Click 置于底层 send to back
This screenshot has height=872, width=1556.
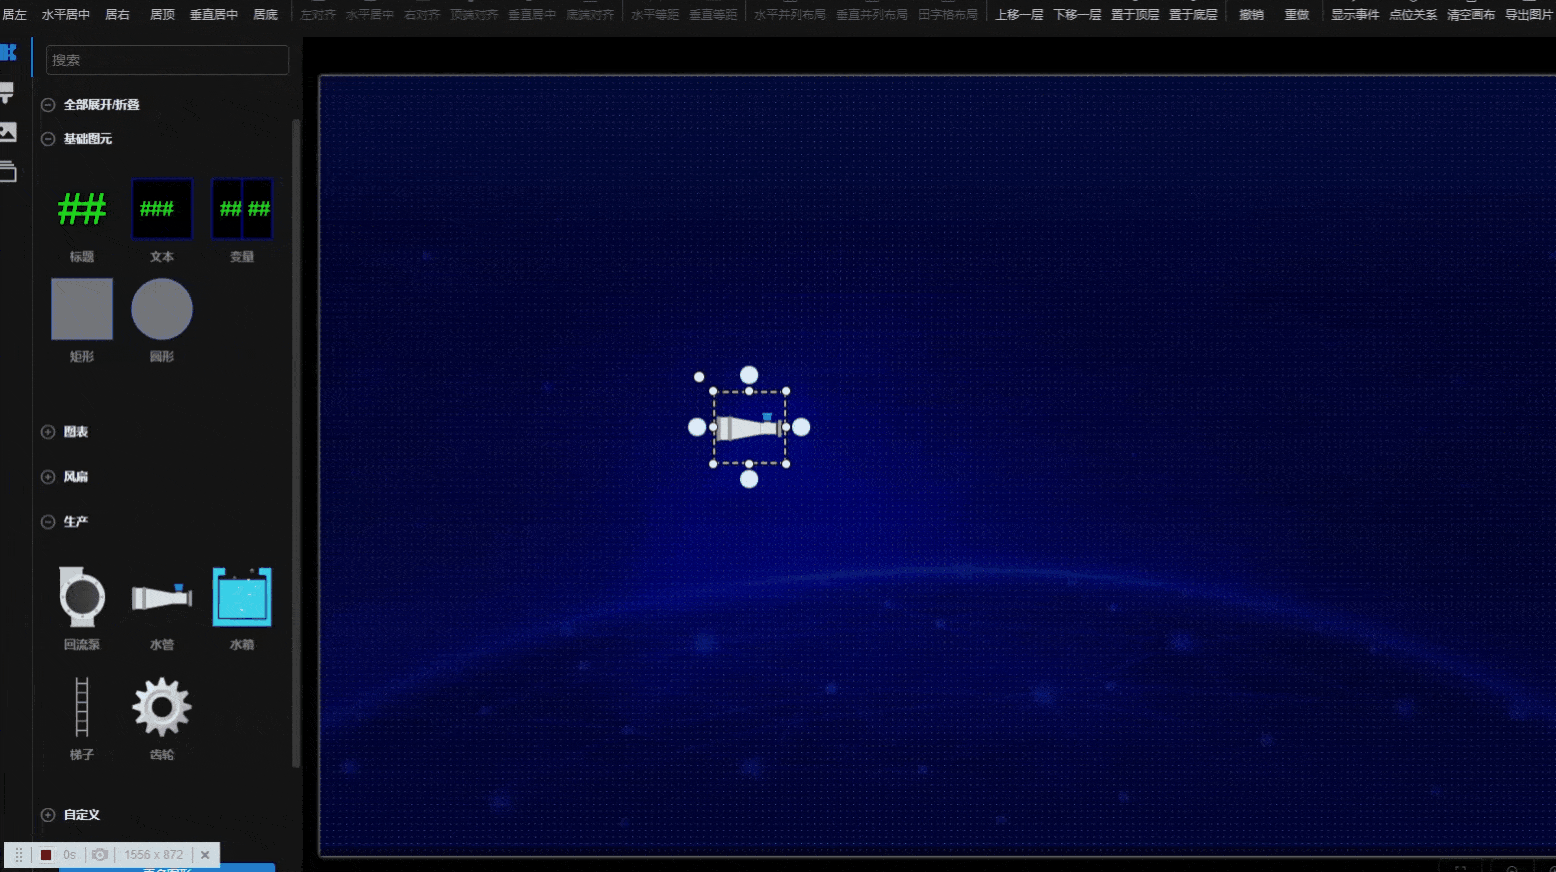click(1193, 14)
